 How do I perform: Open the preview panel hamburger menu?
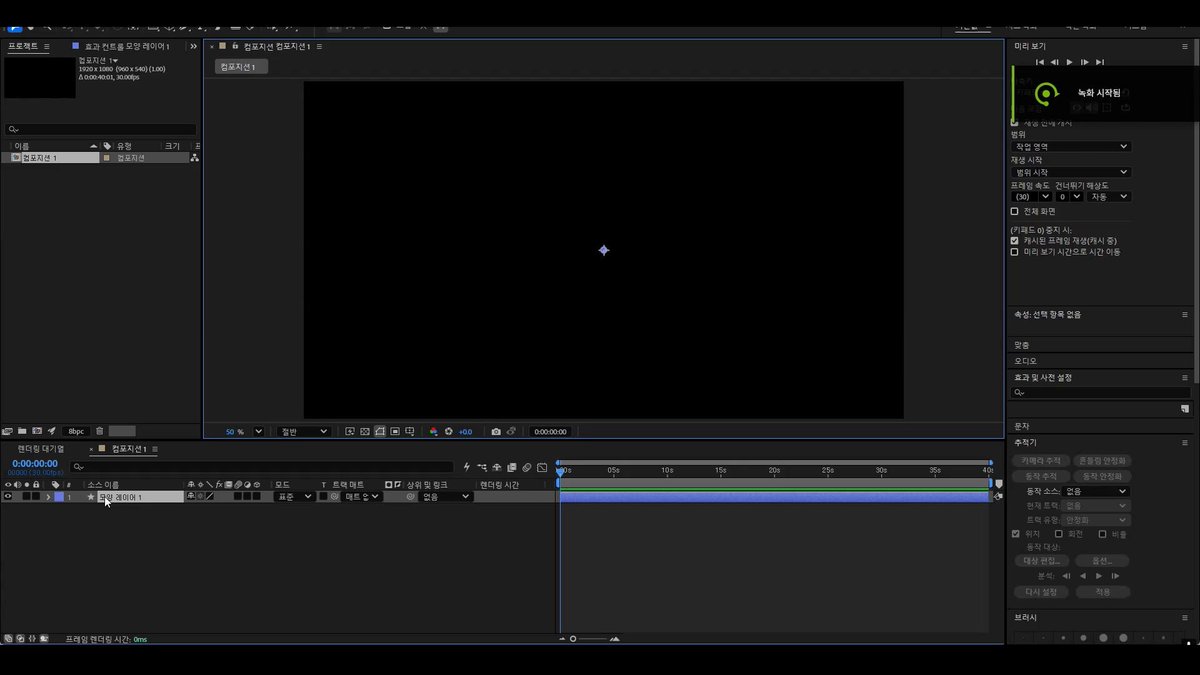[1185, 46]
